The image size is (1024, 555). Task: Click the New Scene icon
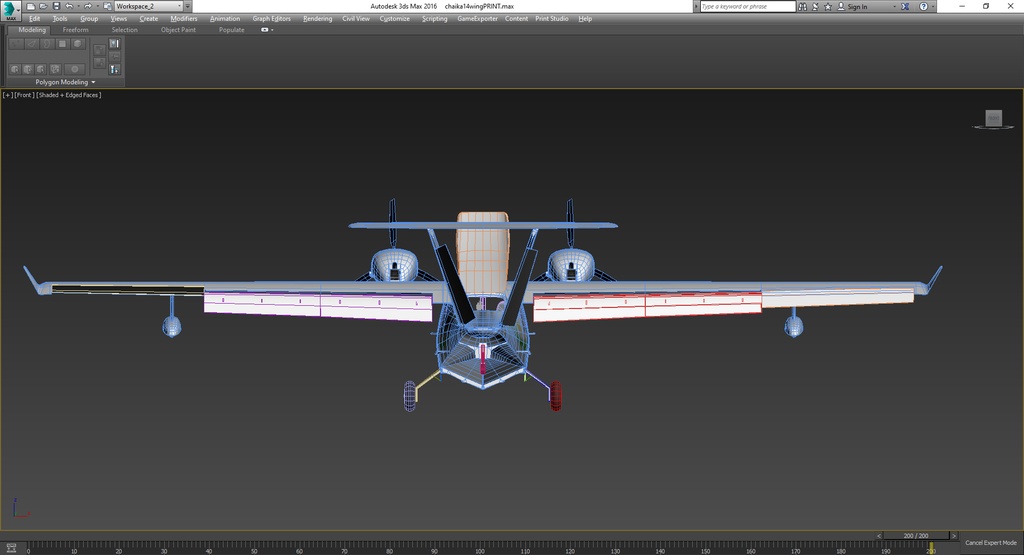(x=31, y=6)
